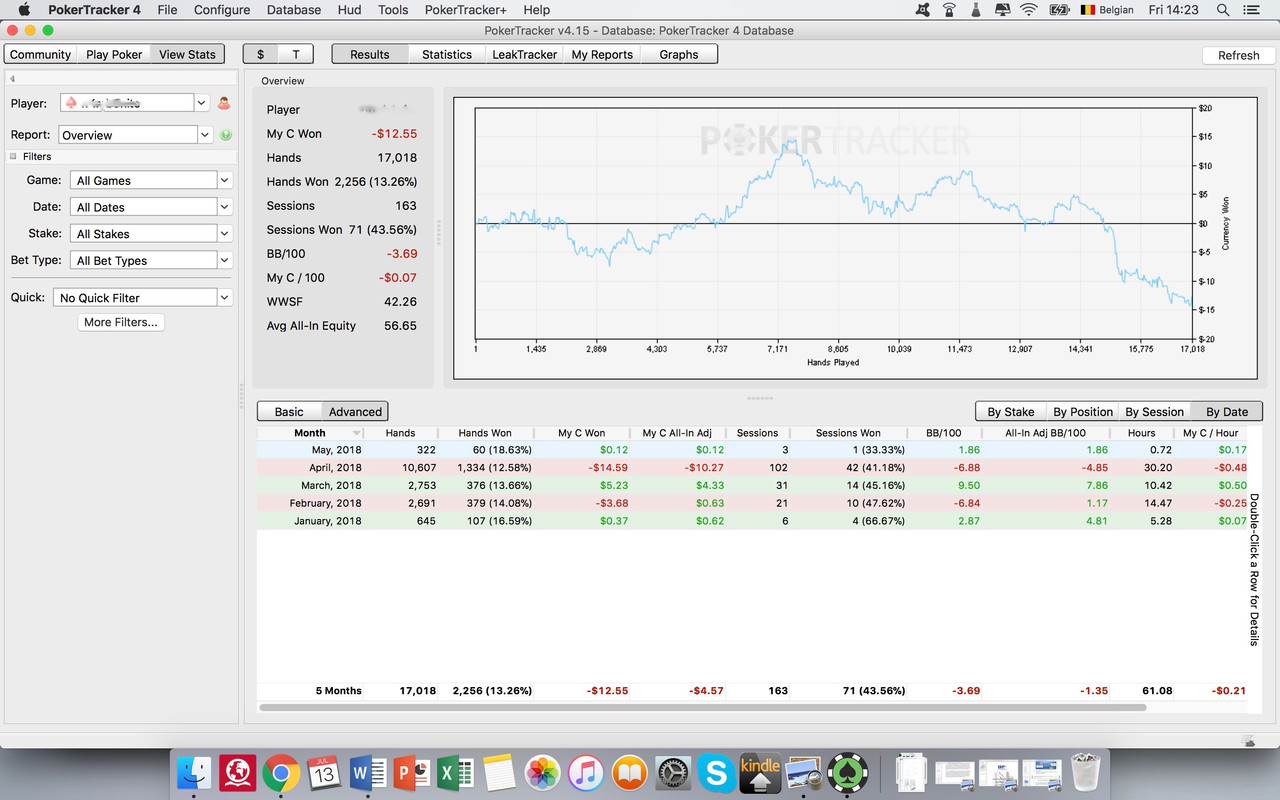This screenshot has width=1280, height=800.
Task: Sort the table by the Month column
Action: [310, 433]
